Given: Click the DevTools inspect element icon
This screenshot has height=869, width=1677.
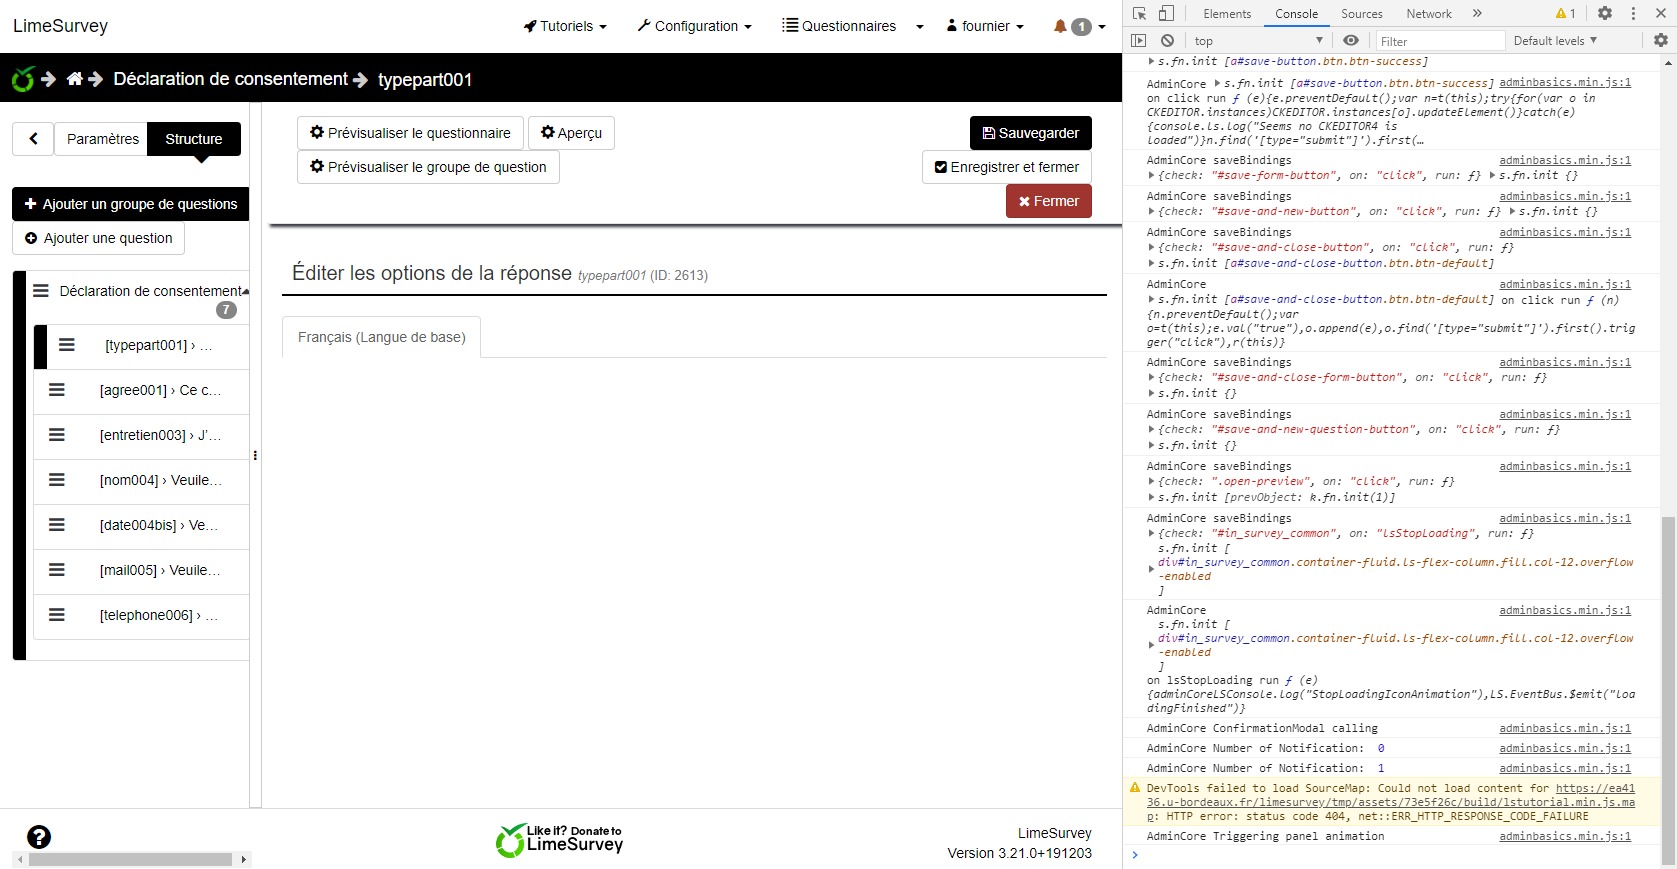Looking at the screenshot, I should coord(1139,13).
